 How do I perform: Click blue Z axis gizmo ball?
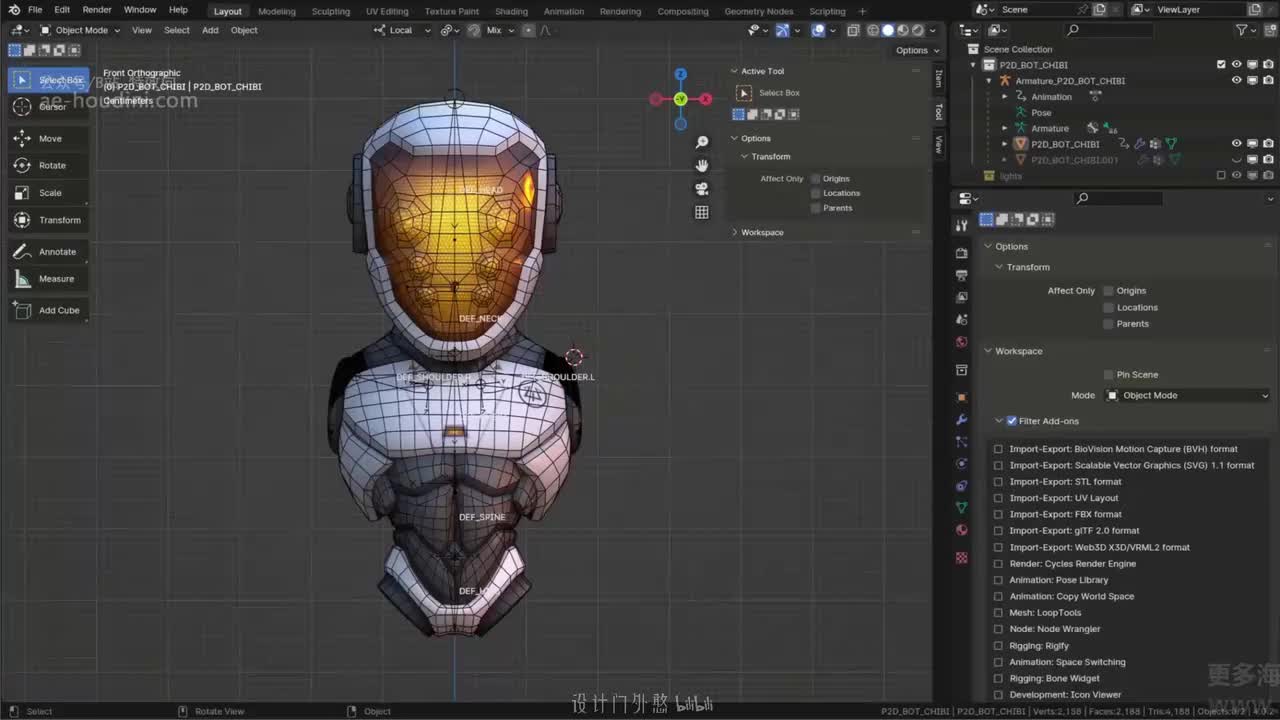(x=680, y=74)
